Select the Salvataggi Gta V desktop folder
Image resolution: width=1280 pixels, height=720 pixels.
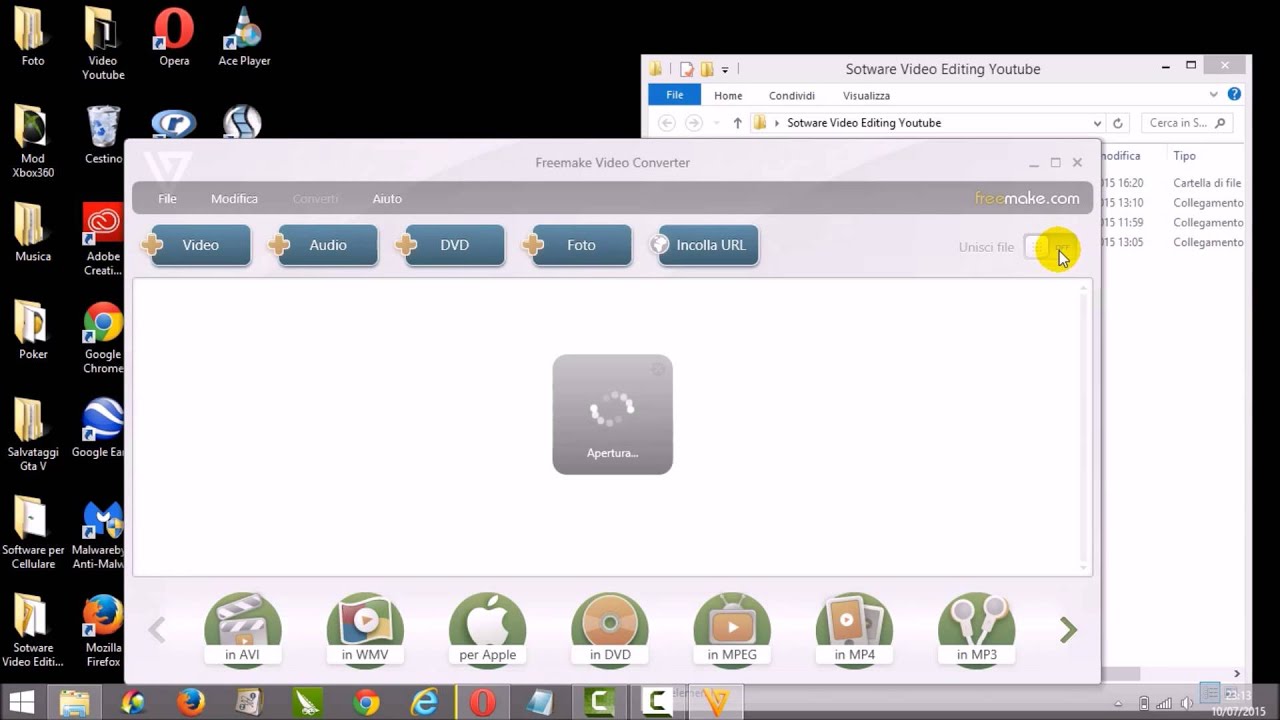click(33, 435)
